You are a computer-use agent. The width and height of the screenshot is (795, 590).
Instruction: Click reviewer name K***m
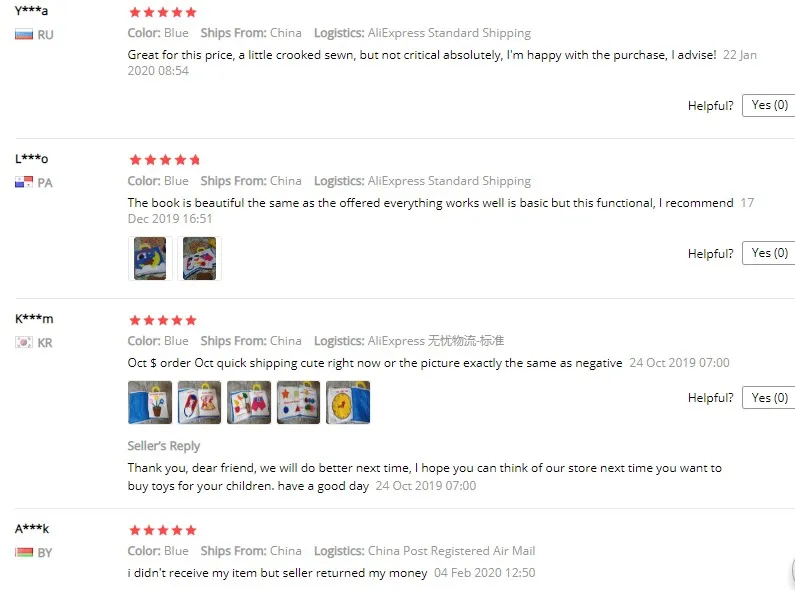[34, 319]
